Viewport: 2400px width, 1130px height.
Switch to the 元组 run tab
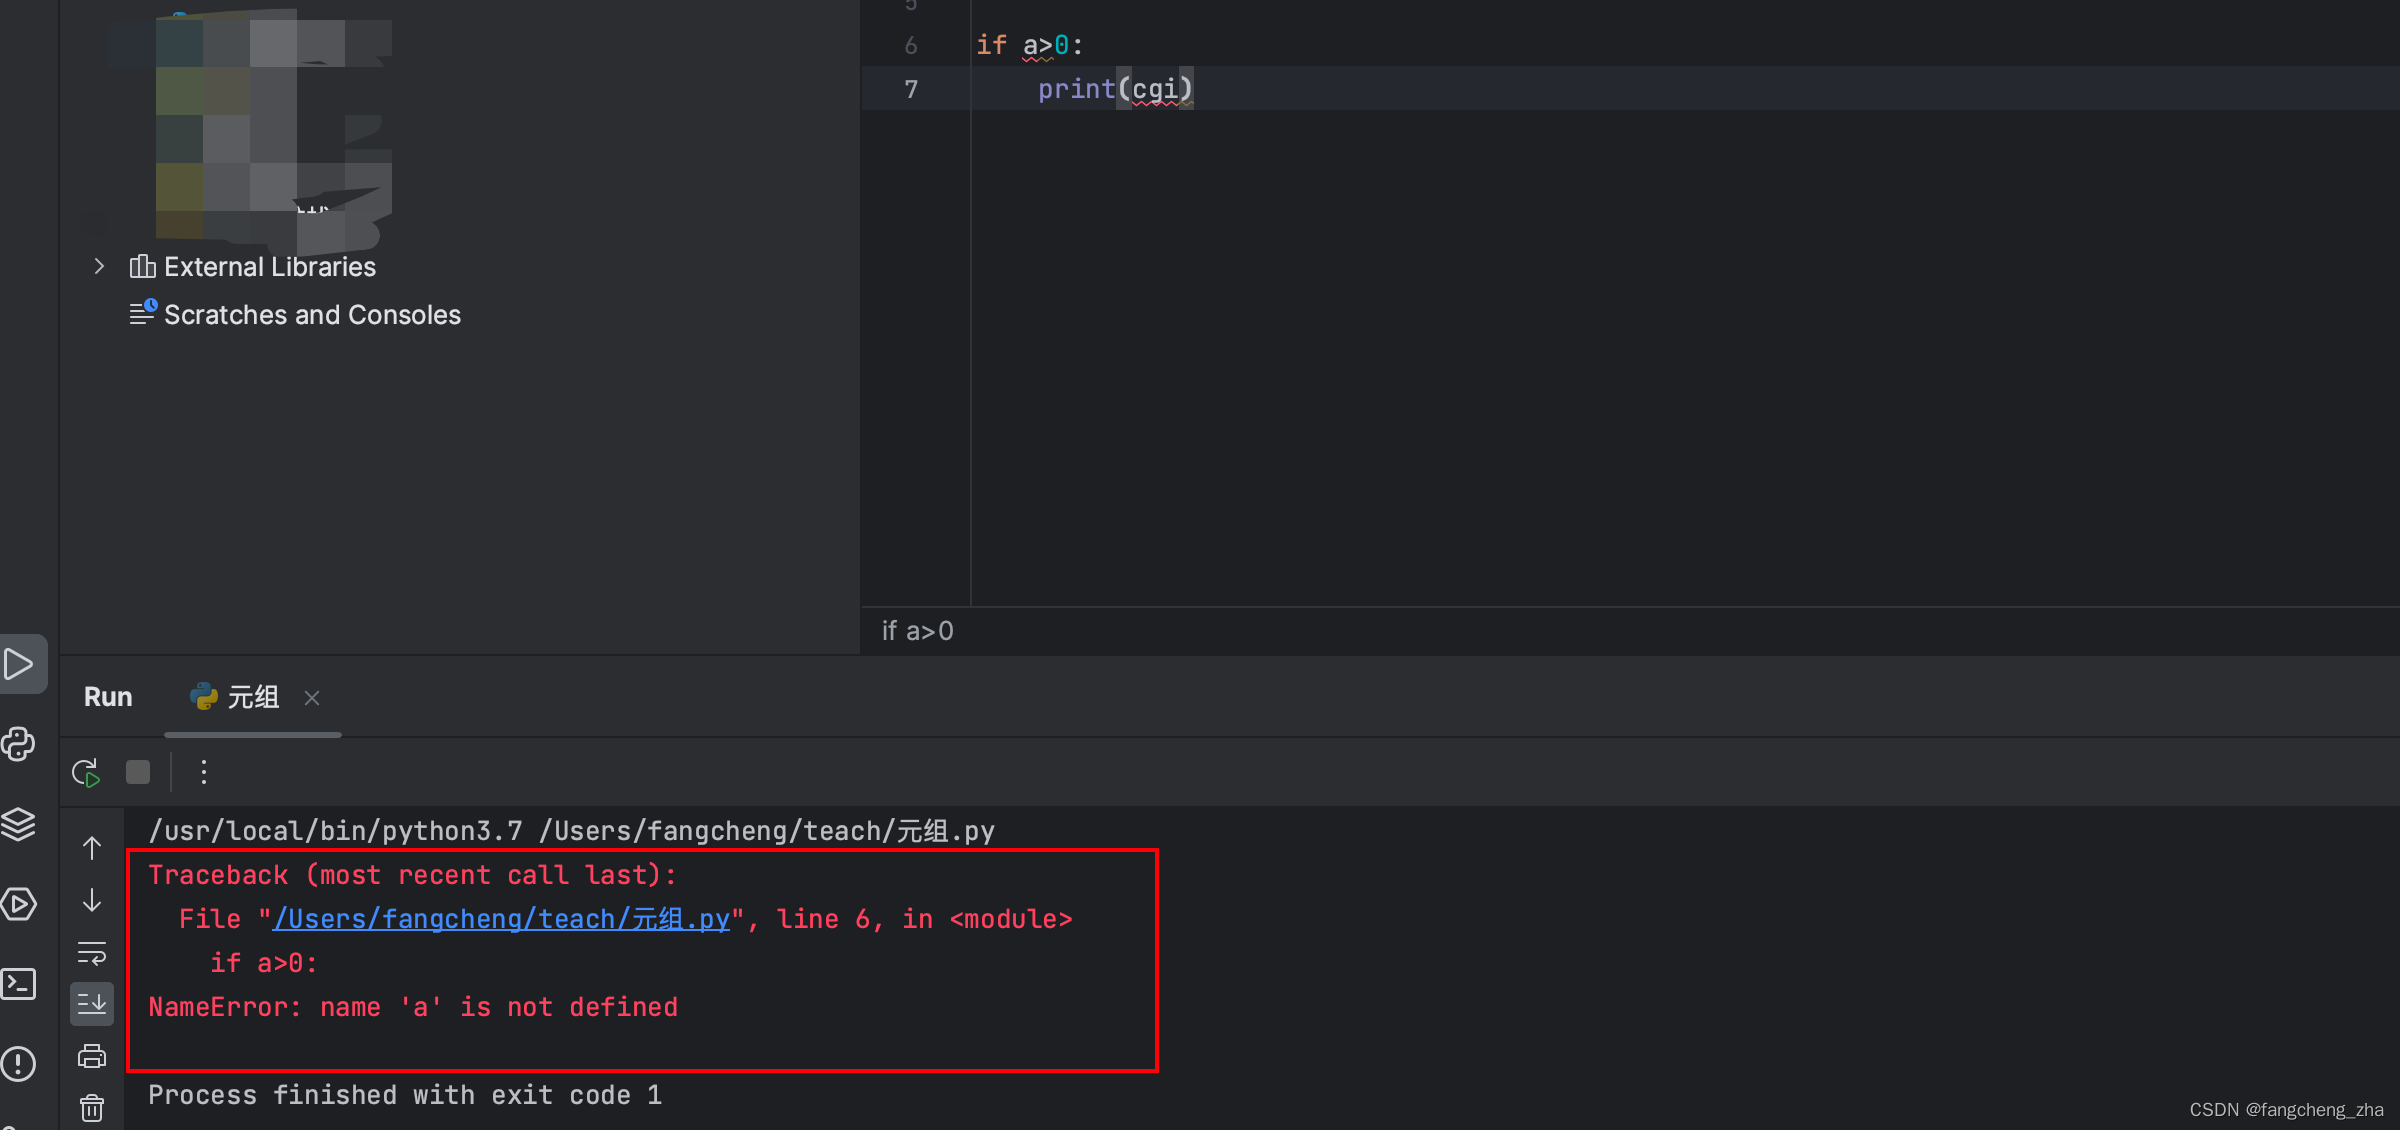(254, 697)
